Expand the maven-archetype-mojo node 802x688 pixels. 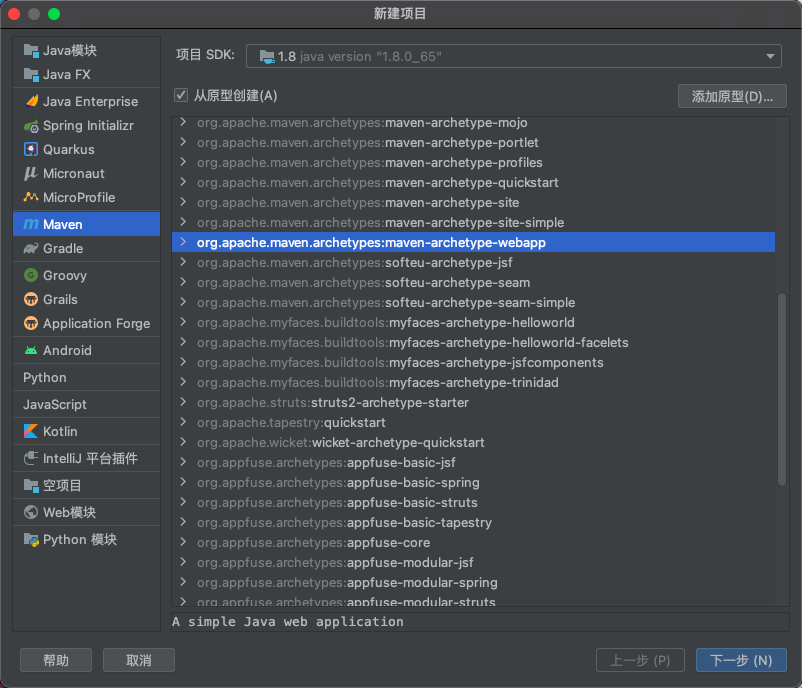pyautogui.click(x=183, y=122)
